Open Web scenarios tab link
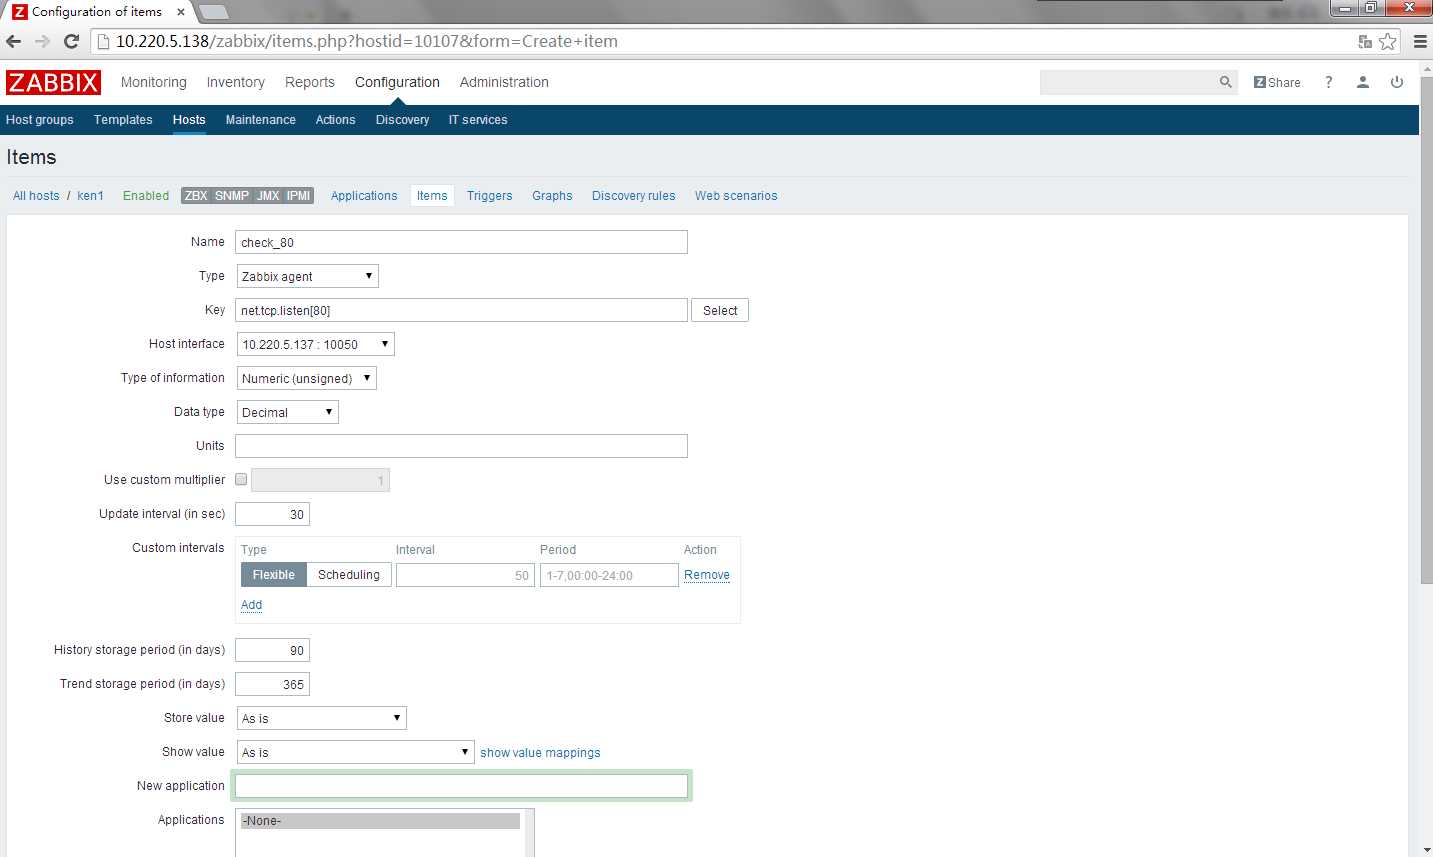 pyautogui.click(x=736, y=196)
